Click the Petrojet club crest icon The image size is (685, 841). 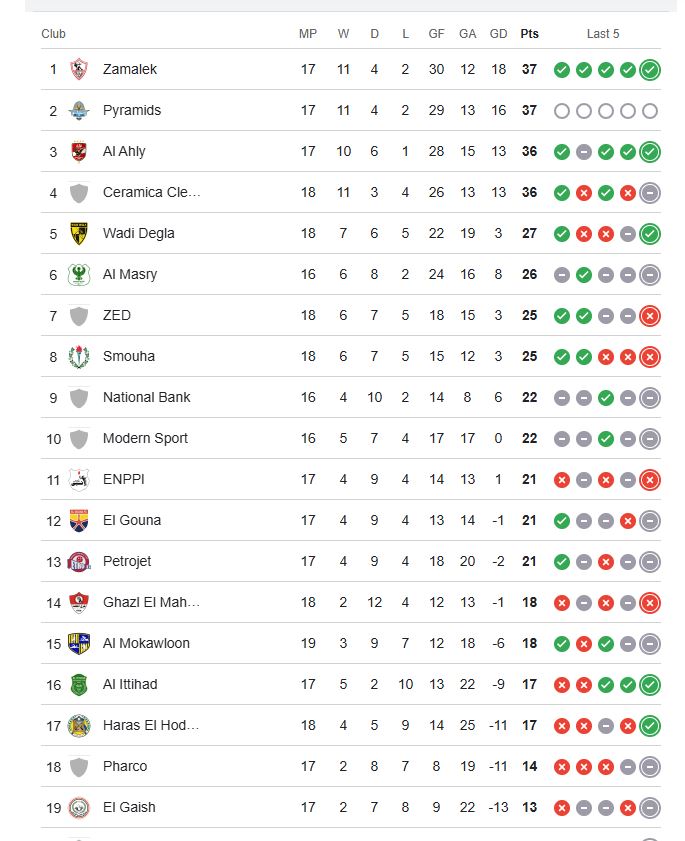pos(79,562)
